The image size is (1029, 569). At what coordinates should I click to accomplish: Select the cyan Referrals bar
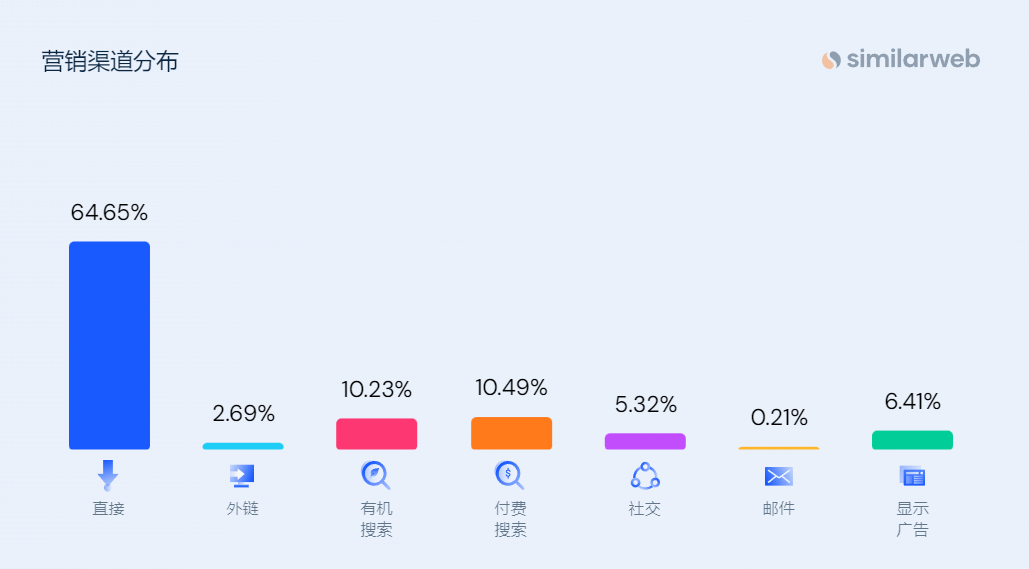(243, 446)
